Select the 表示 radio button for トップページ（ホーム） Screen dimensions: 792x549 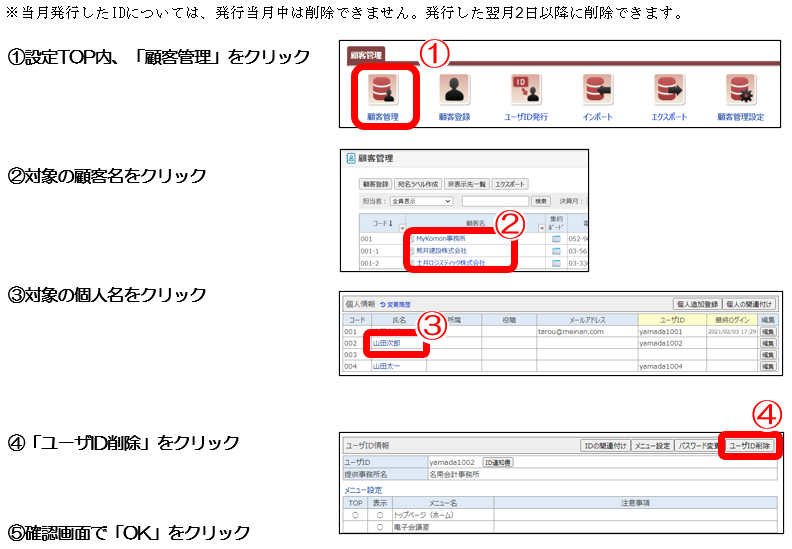(380, 514)
